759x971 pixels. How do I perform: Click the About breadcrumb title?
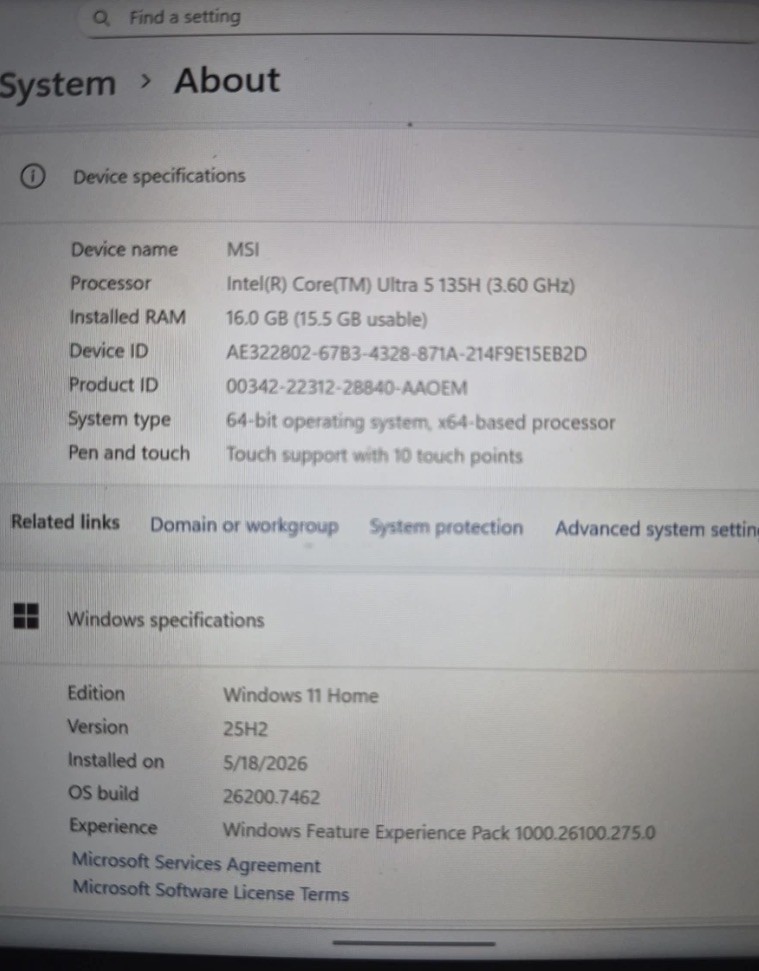227,81
